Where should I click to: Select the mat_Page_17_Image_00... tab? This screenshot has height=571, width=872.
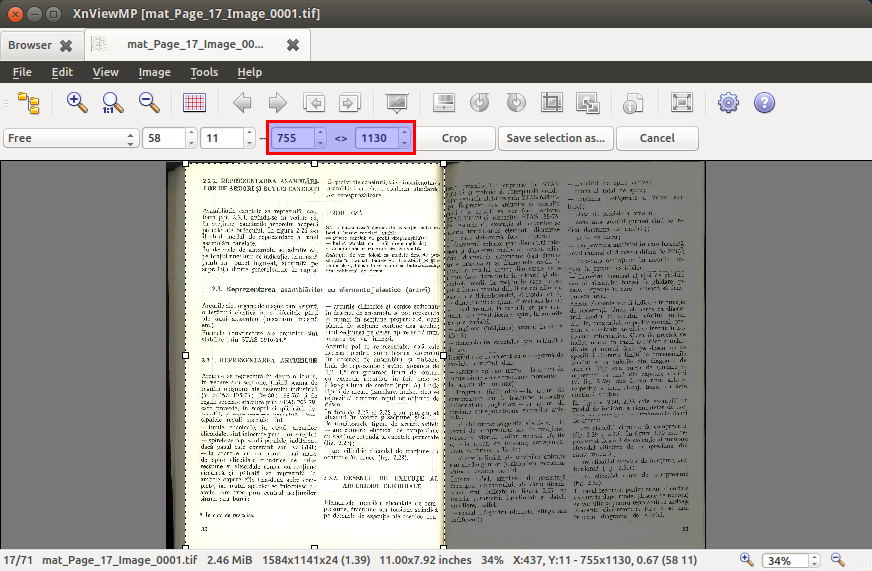[x=195, y=44]
